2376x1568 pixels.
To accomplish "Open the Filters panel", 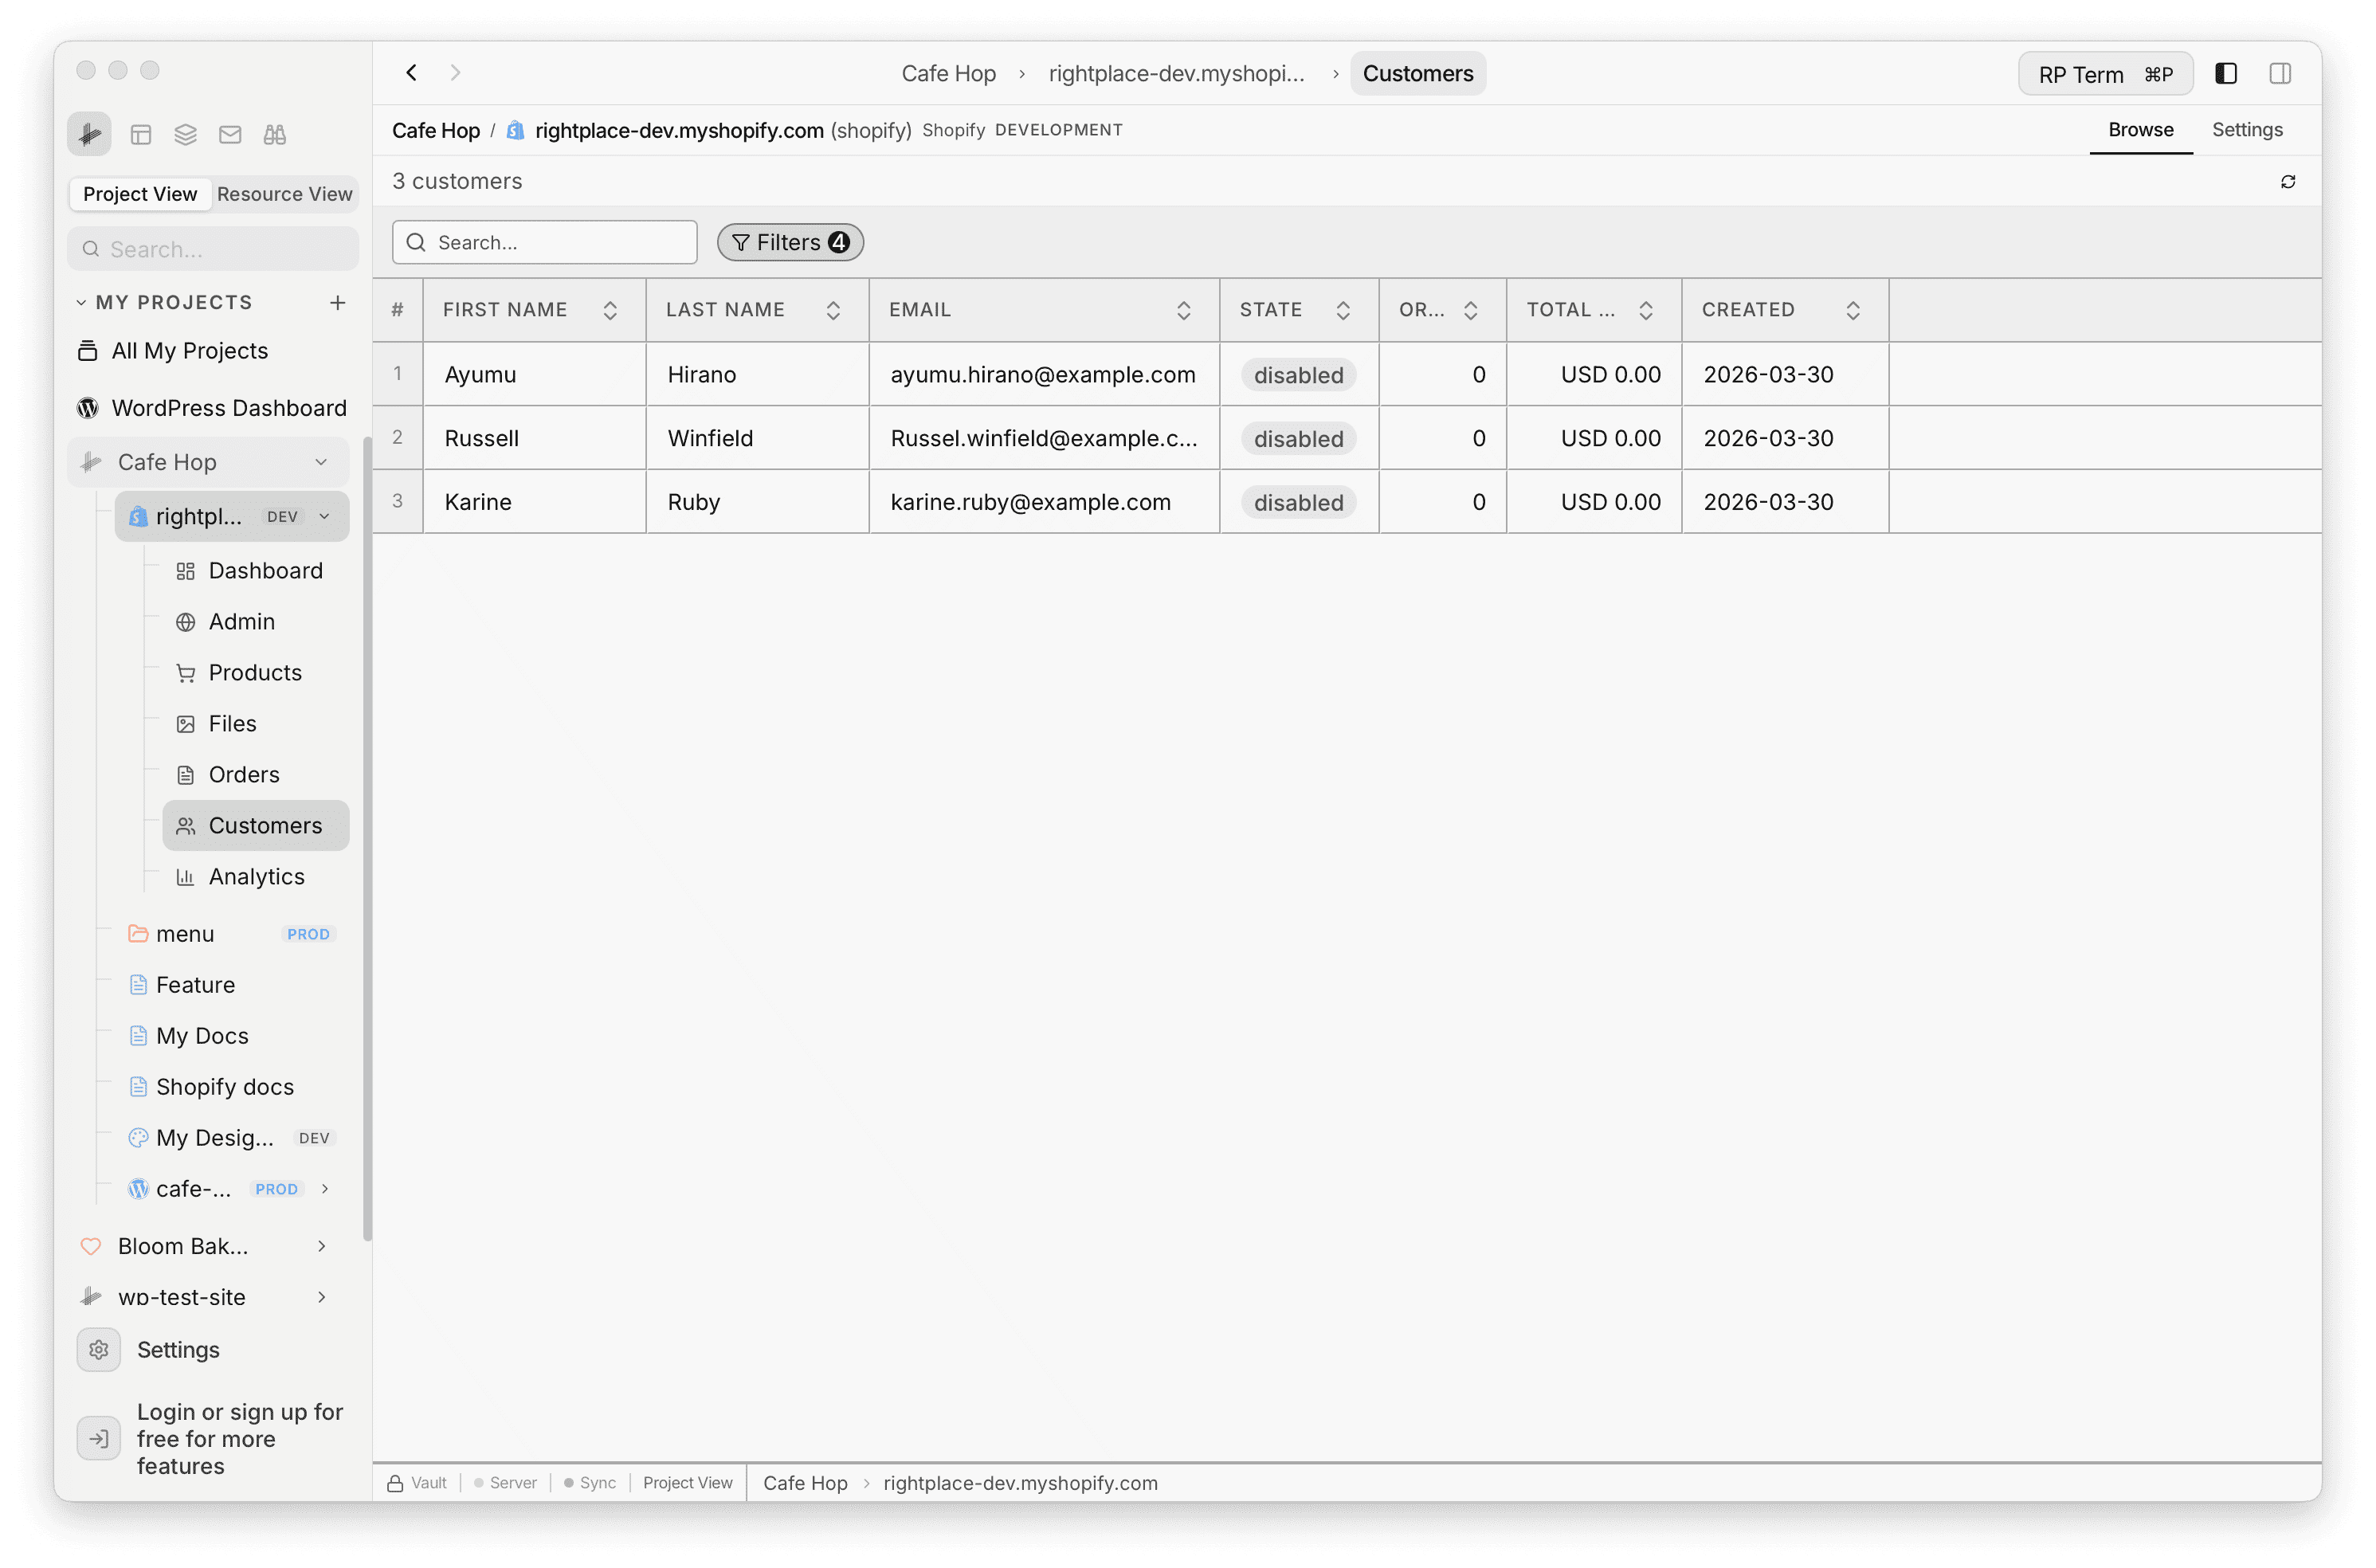I will coord(789,242).
